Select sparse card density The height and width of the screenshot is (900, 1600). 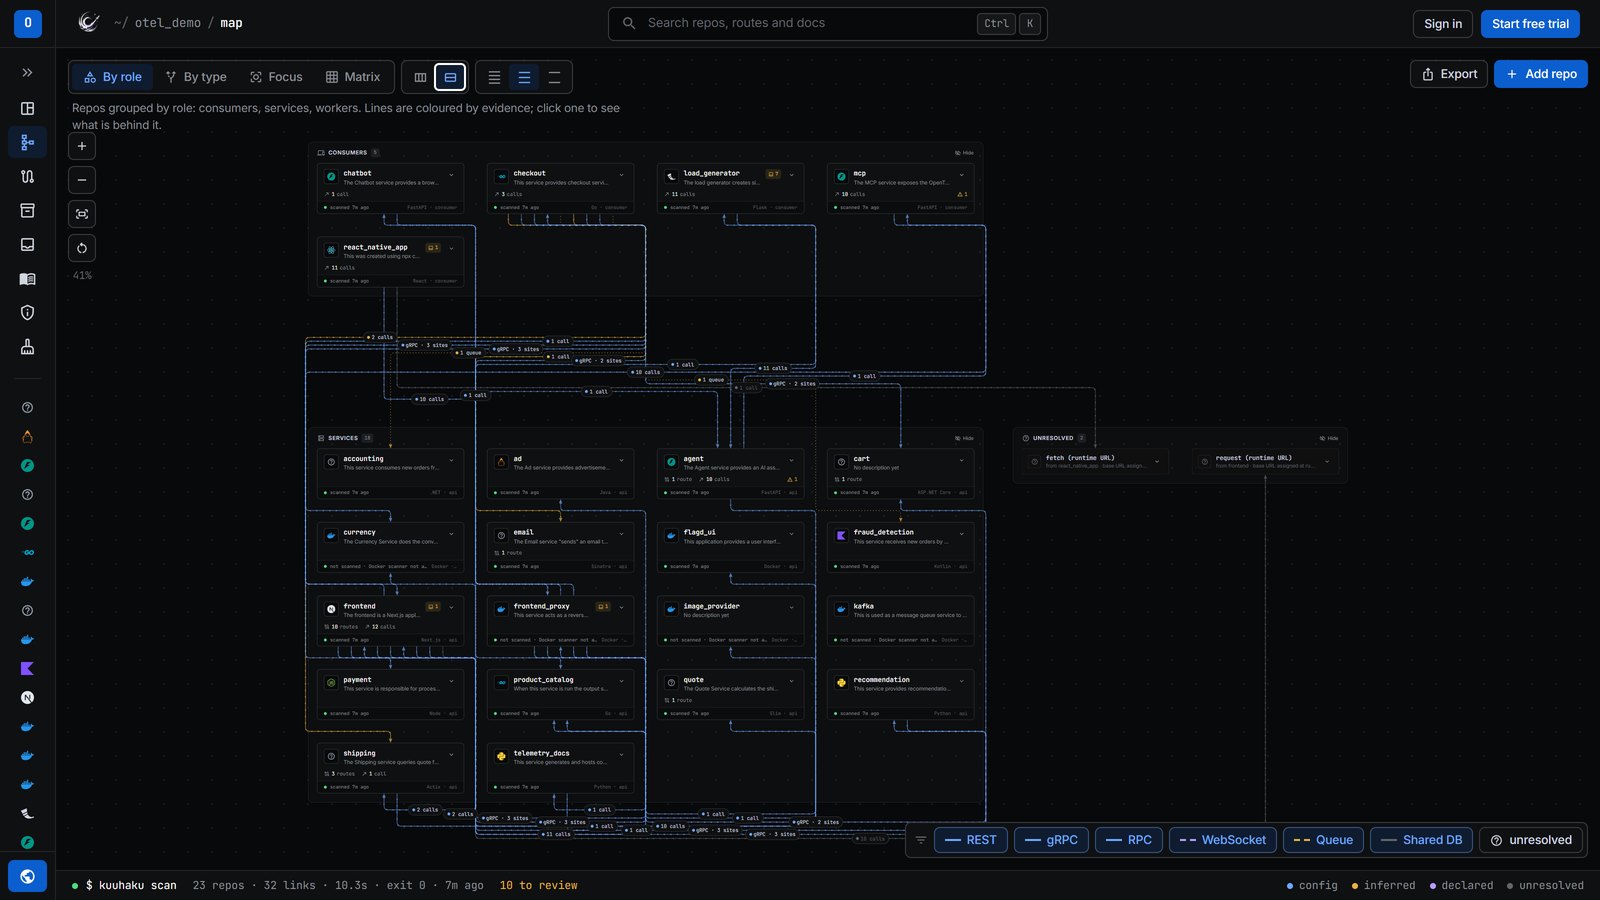(554, 77)
